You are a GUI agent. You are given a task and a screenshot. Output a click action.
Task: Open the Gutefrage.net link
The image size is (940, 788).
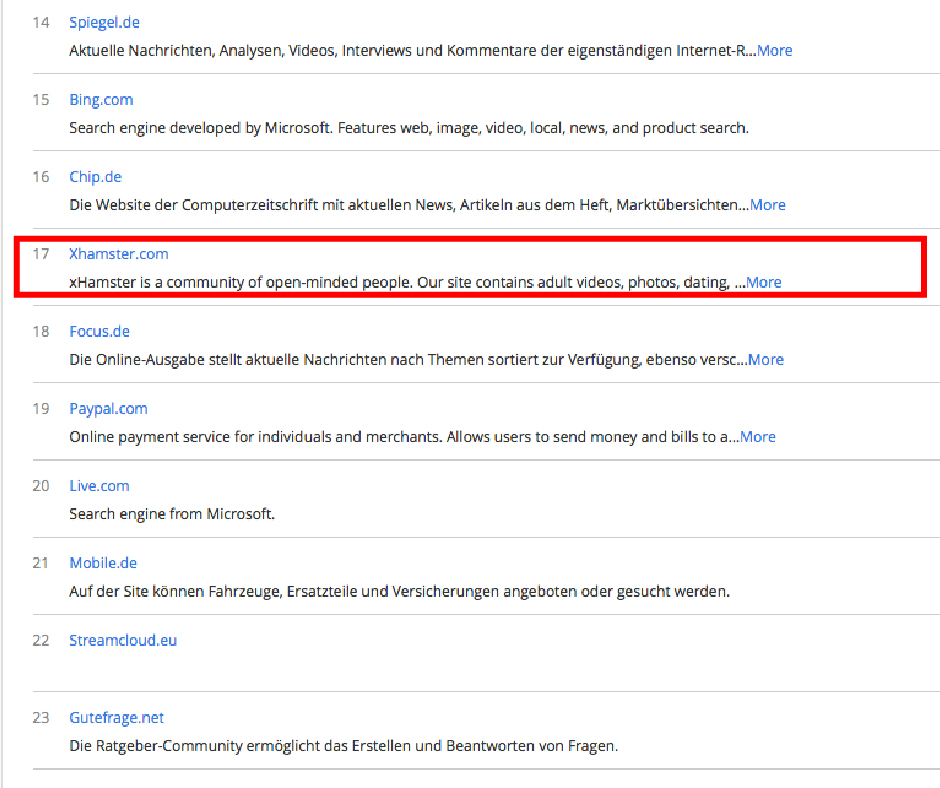(x=116, y=718)
